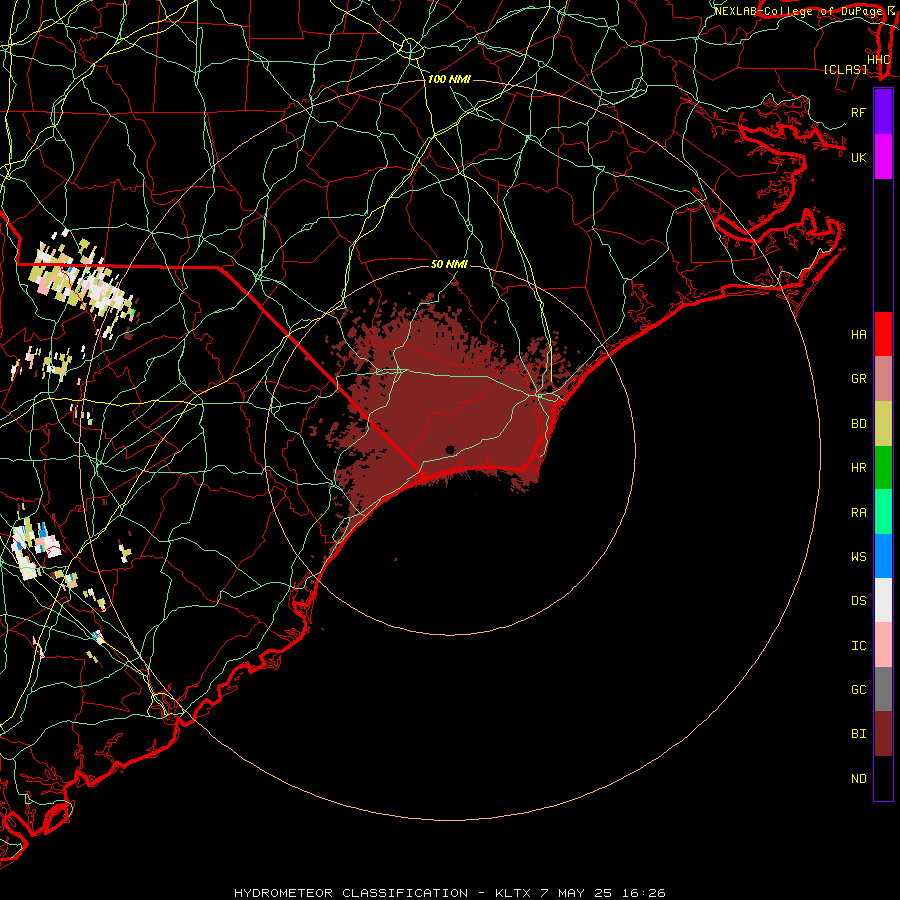Click the HR green legend swatch
Image resolution: width=900 pixels, height=900 pixels.
(883, 468)
